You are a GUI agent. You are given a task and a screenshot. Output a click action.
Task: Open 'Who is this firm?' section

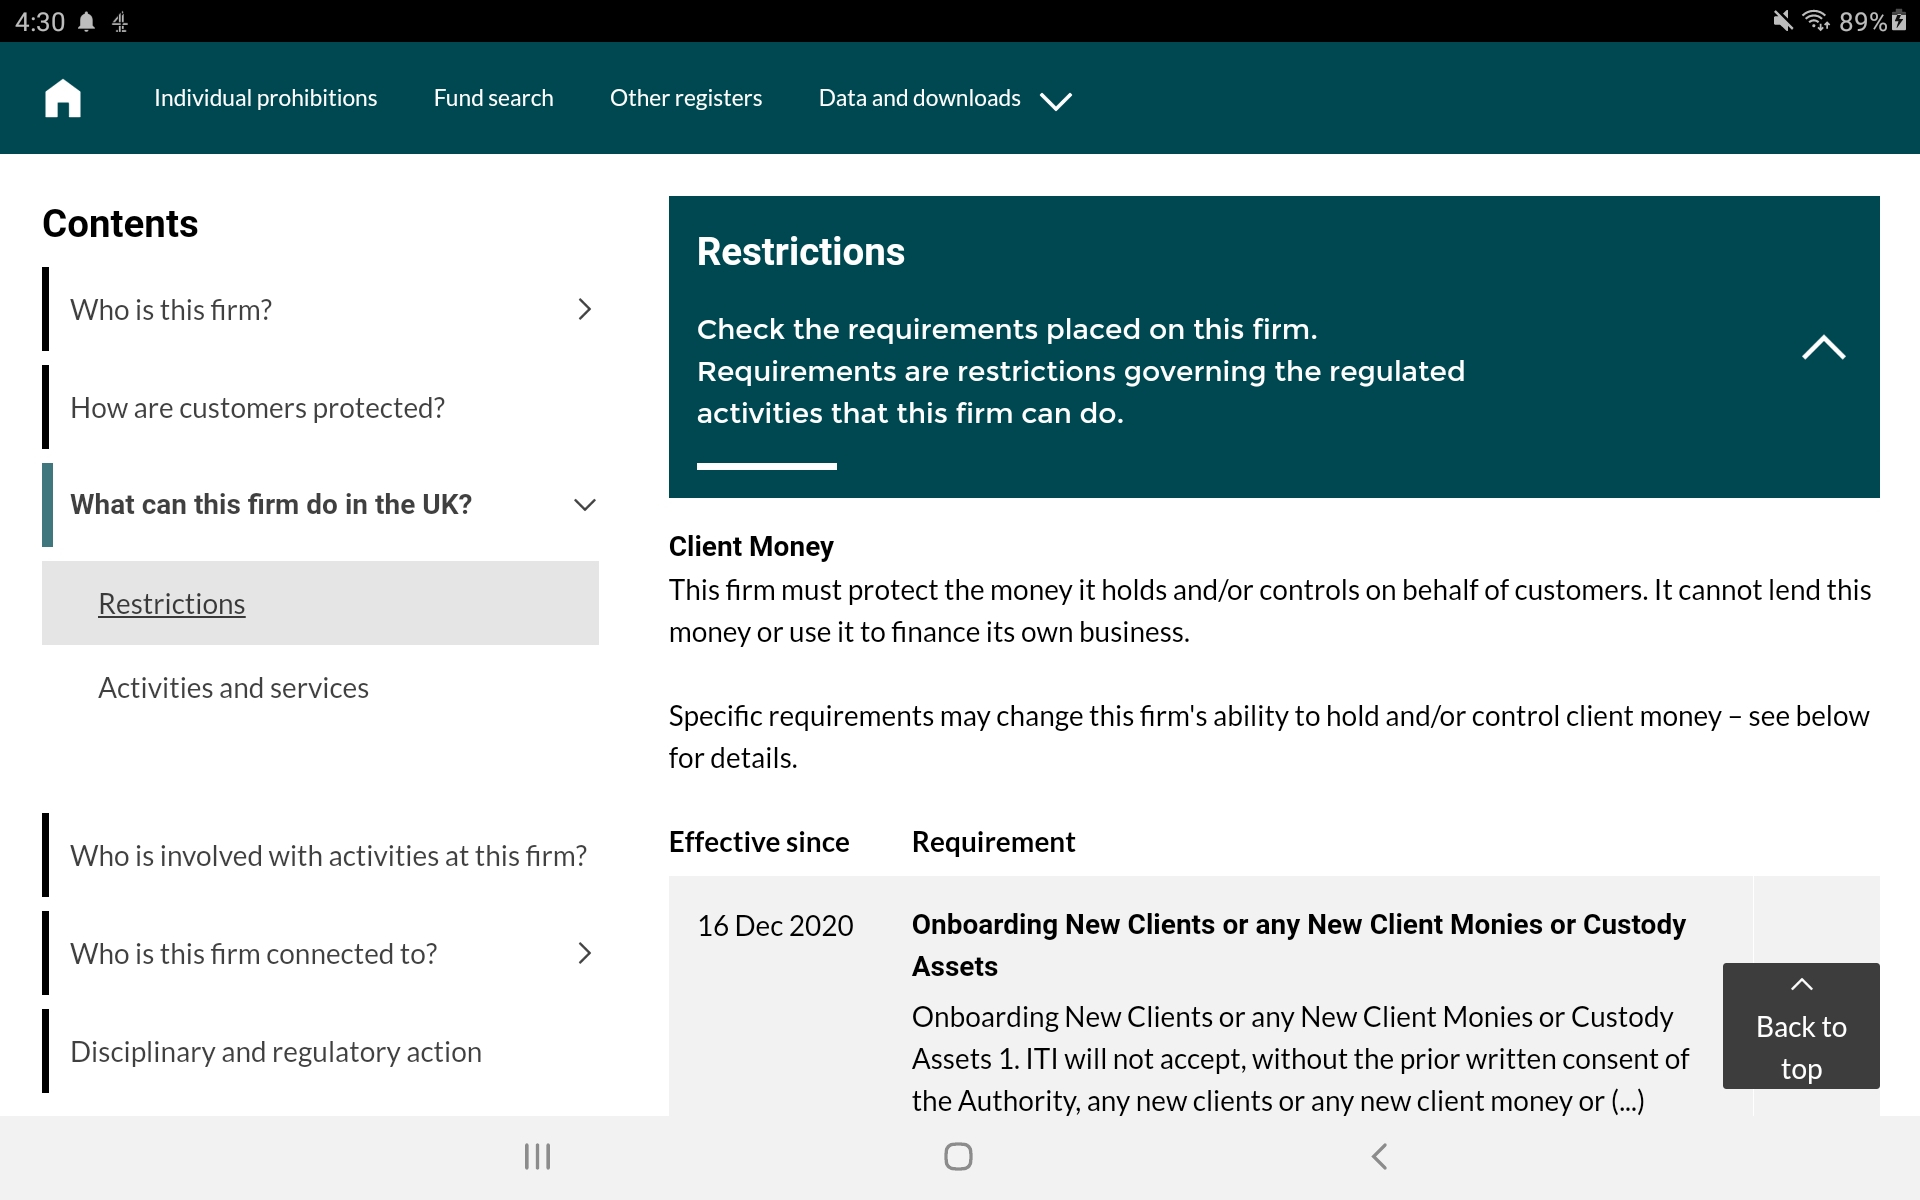[171, 310]
